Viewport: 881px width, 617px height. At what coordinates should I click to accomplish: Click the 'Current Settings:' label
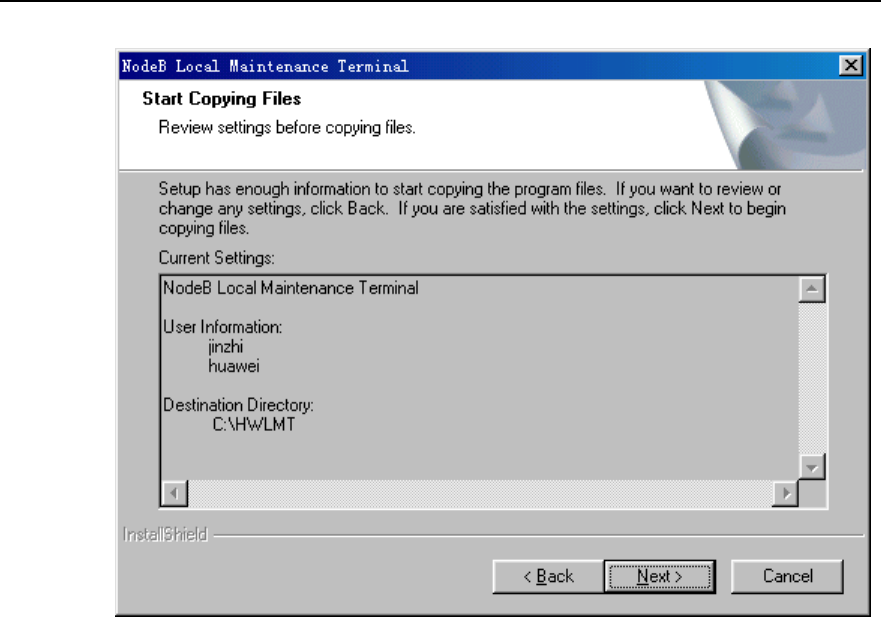(x=216, y=258)
